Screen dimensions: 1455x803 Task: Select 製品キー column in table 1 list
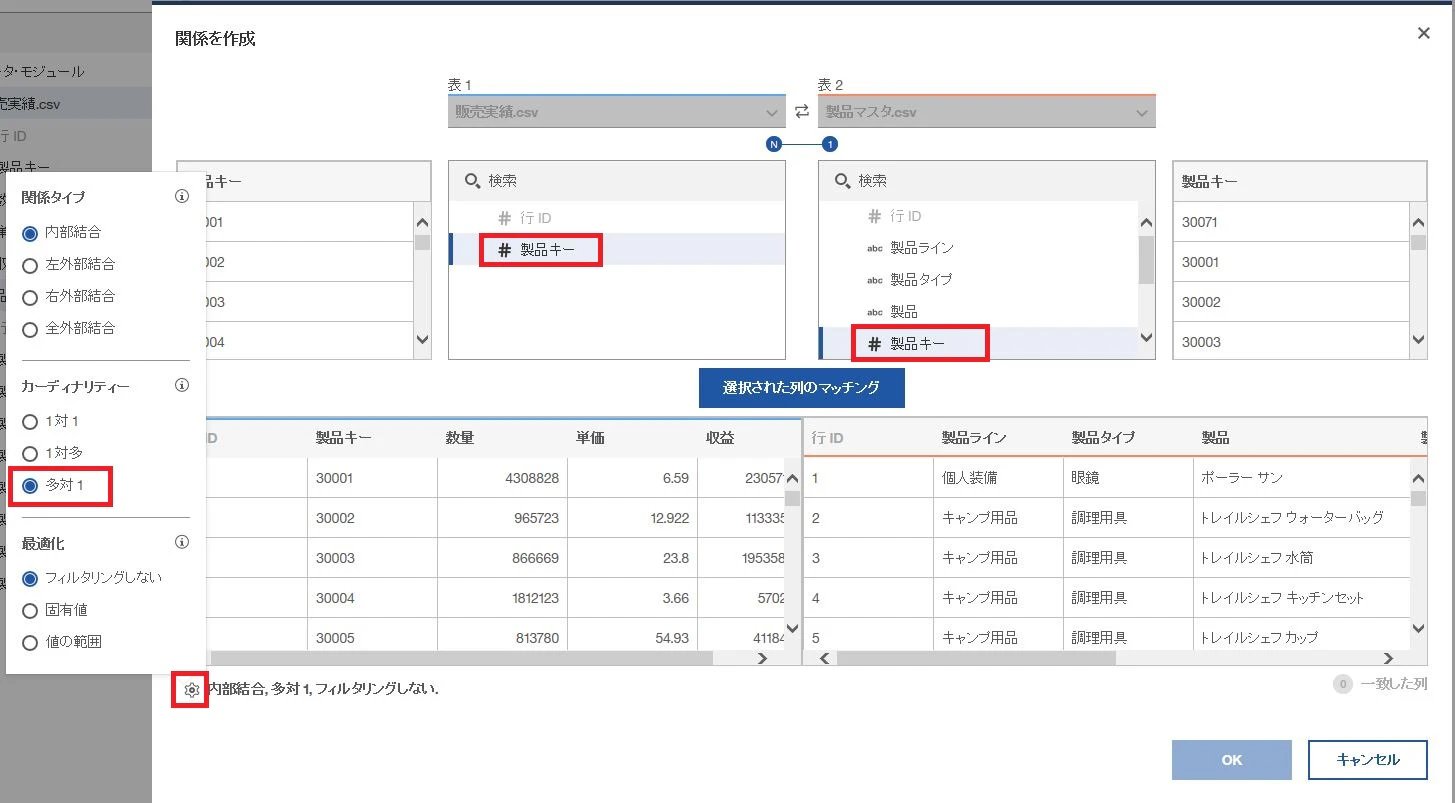click(617, 250)
